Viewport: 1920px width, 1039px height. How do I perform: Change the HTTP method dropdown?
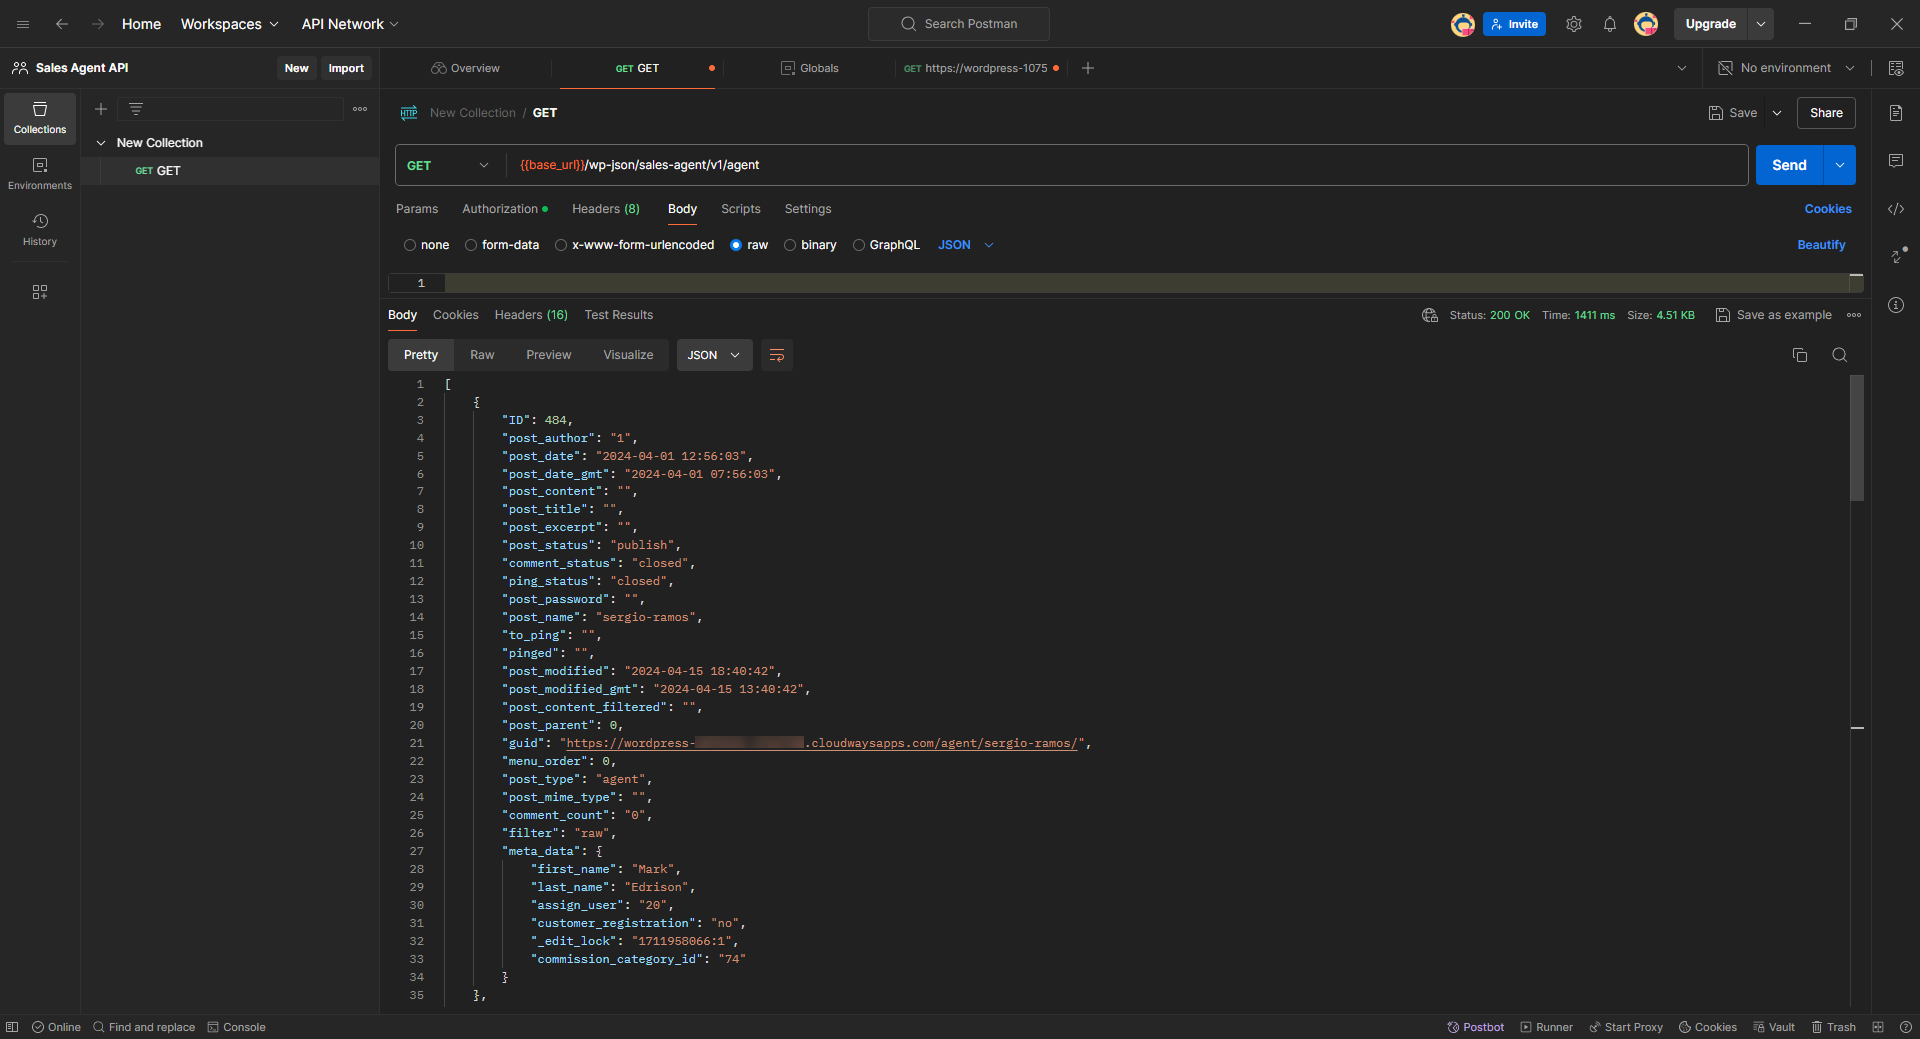point(448,165)
